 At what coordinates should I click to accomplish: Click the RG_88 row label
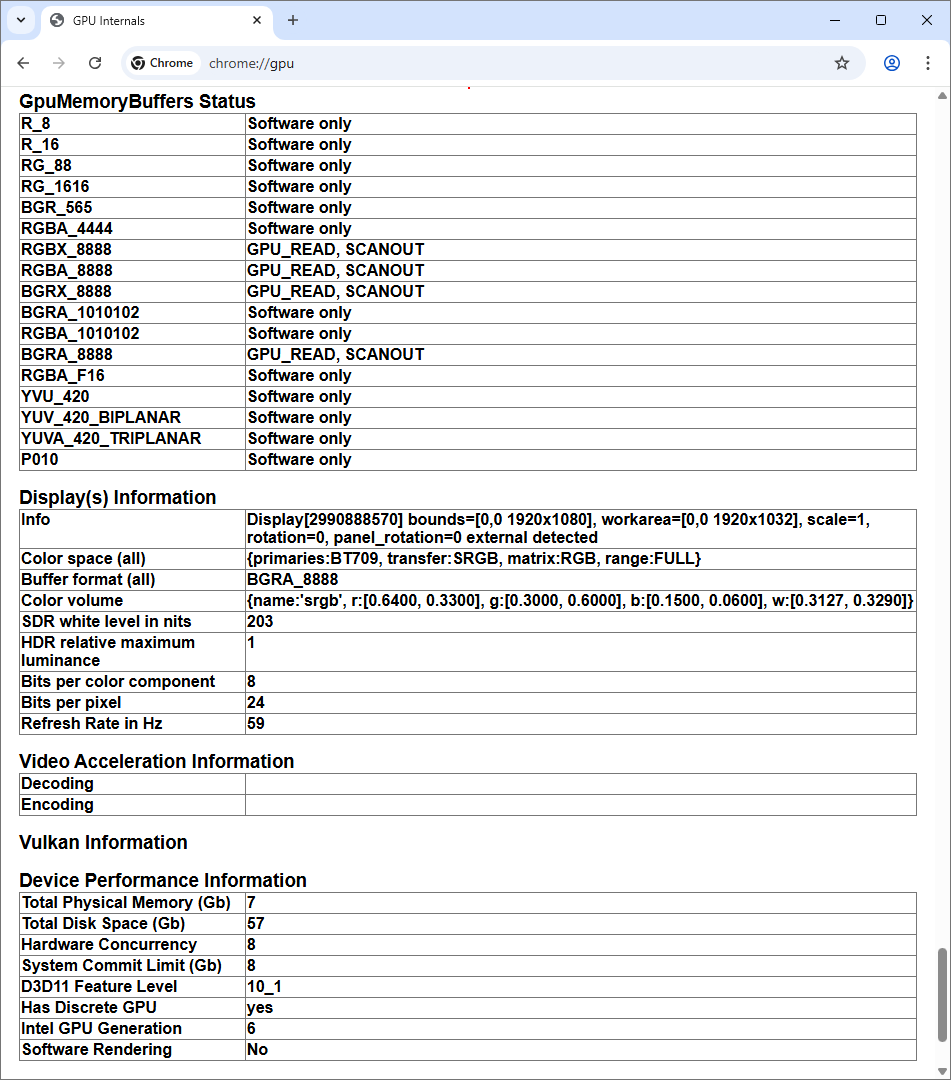[46, 166]
